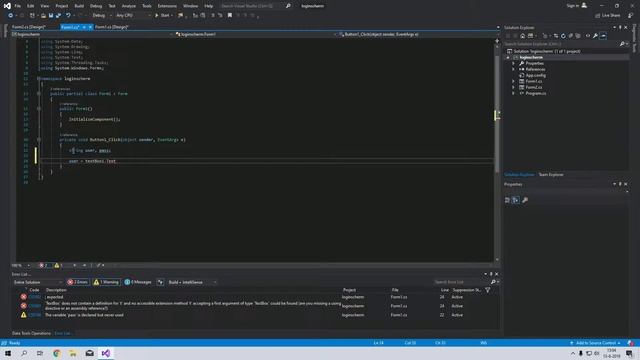
Task: Open the Build menu
Action: tap(79, 6)
